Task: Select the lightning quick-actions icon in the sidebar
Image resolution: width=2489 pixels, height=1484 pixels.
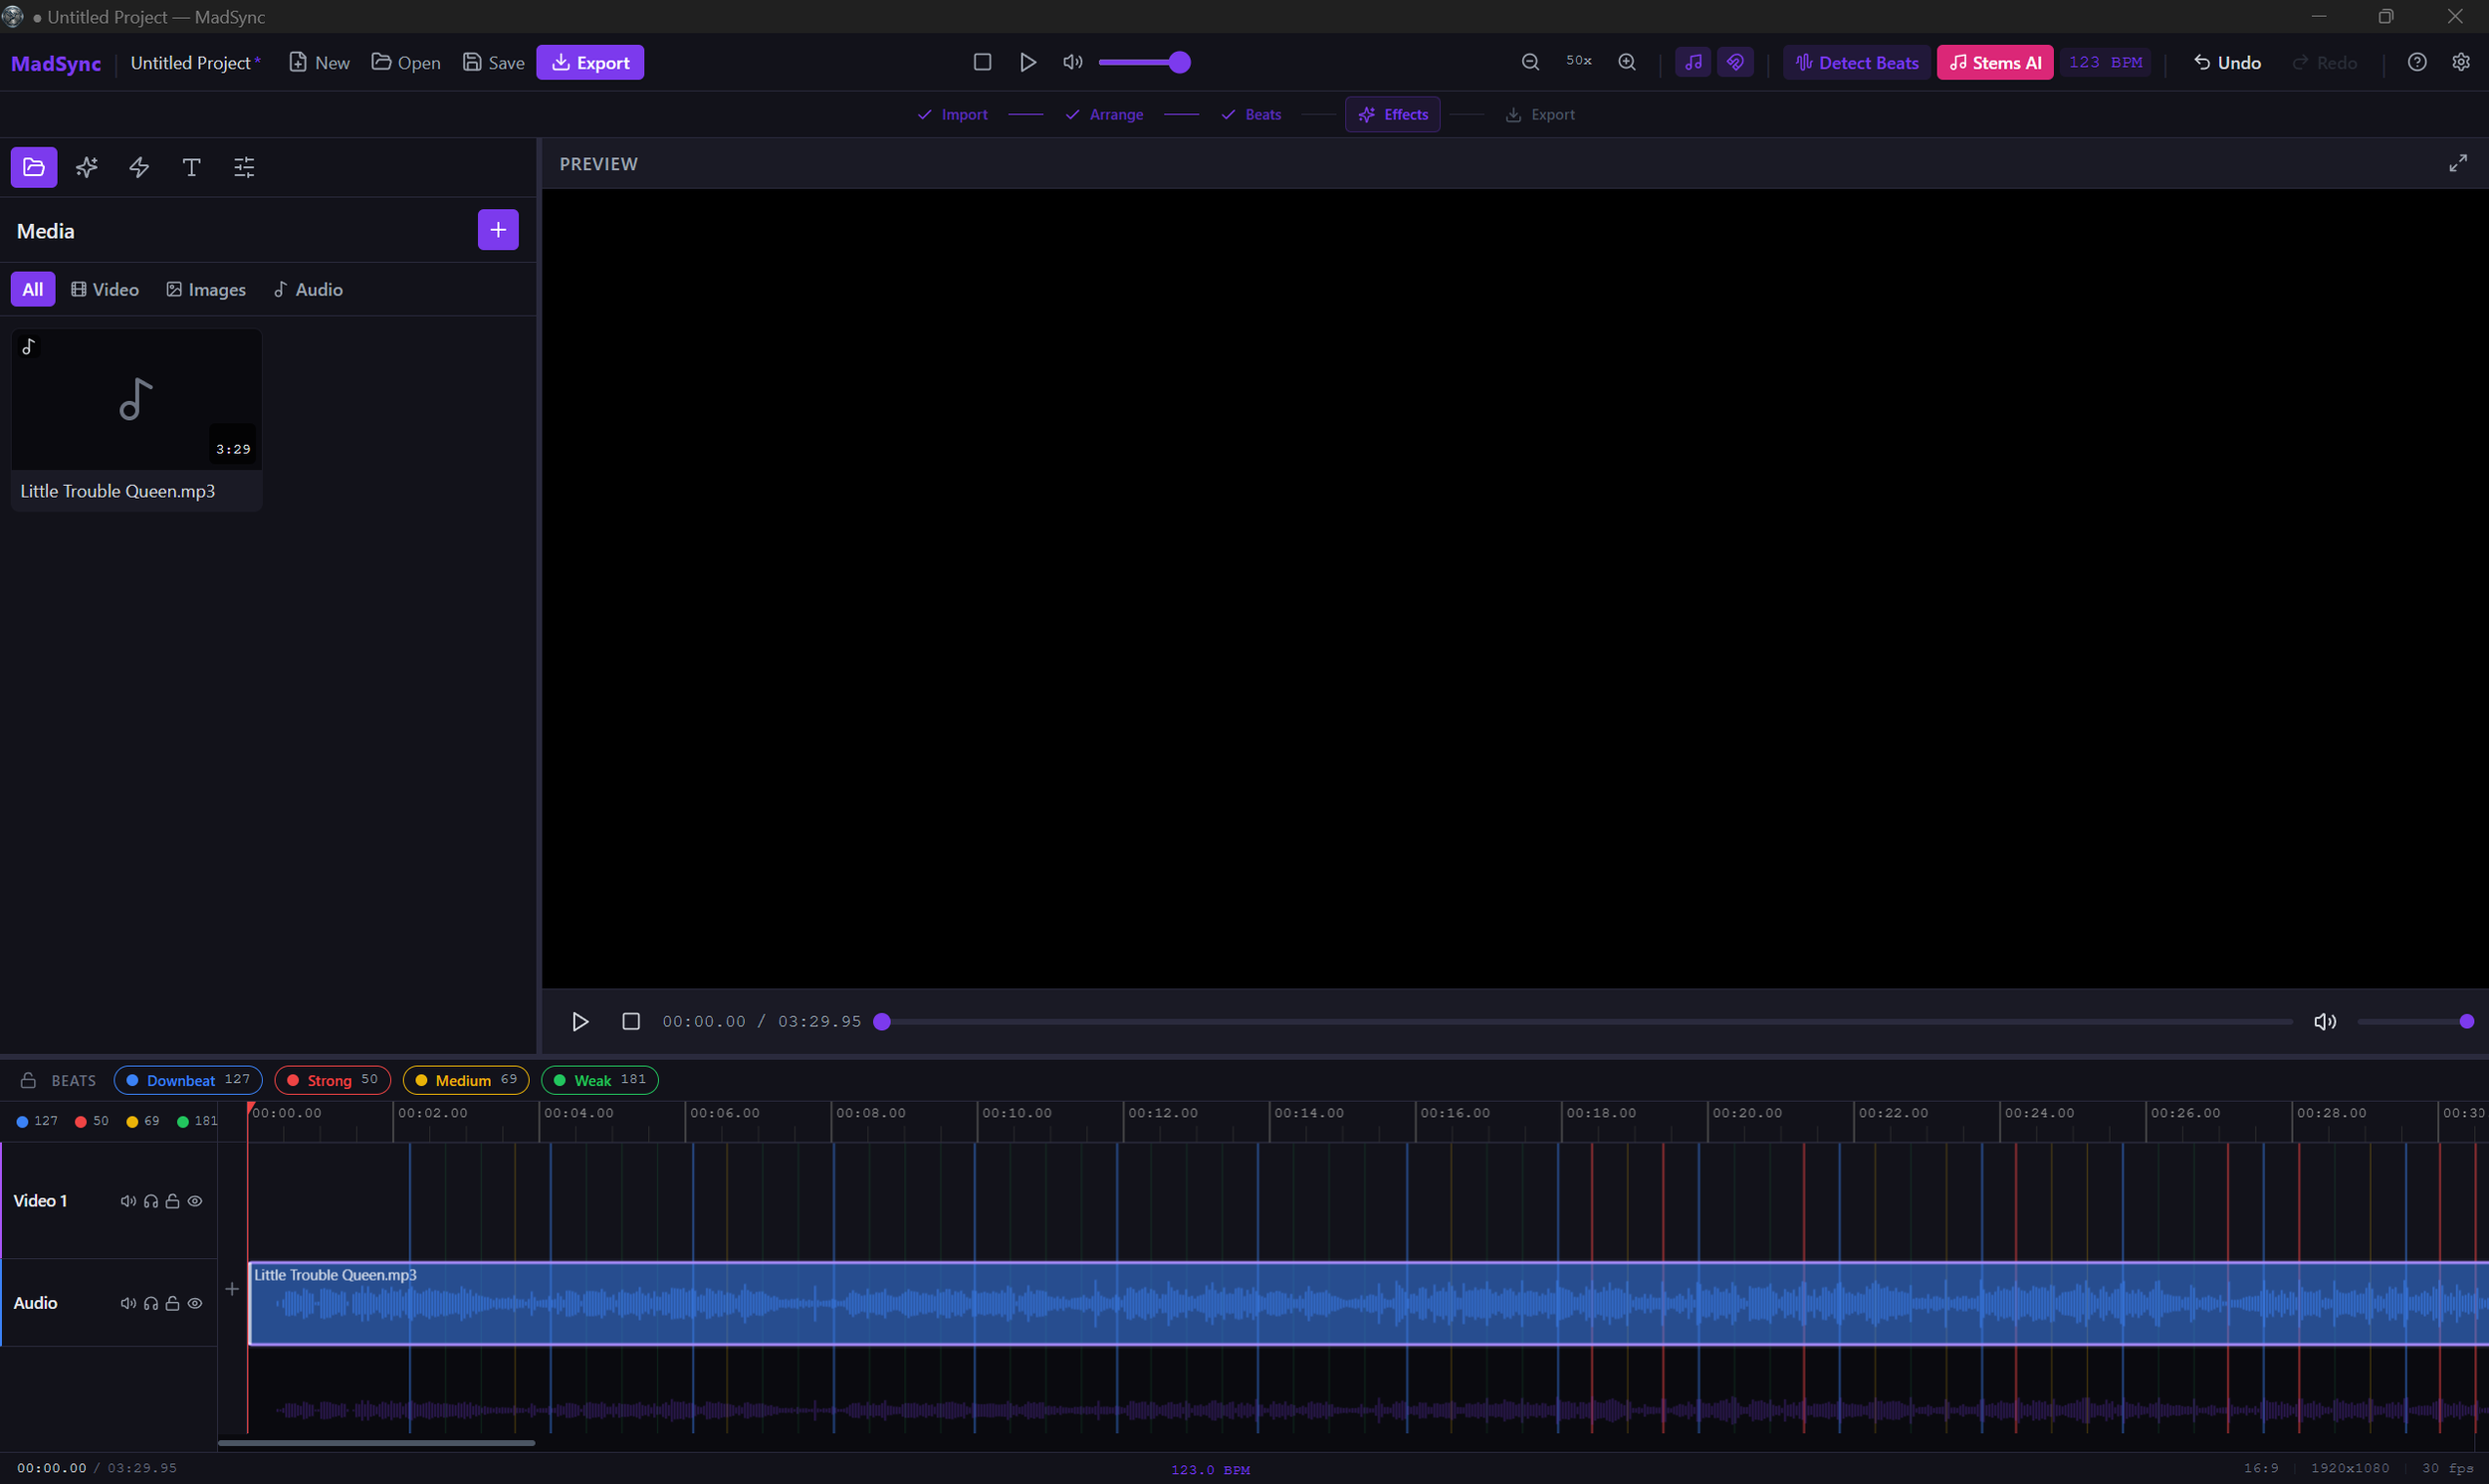Action: 138,167
